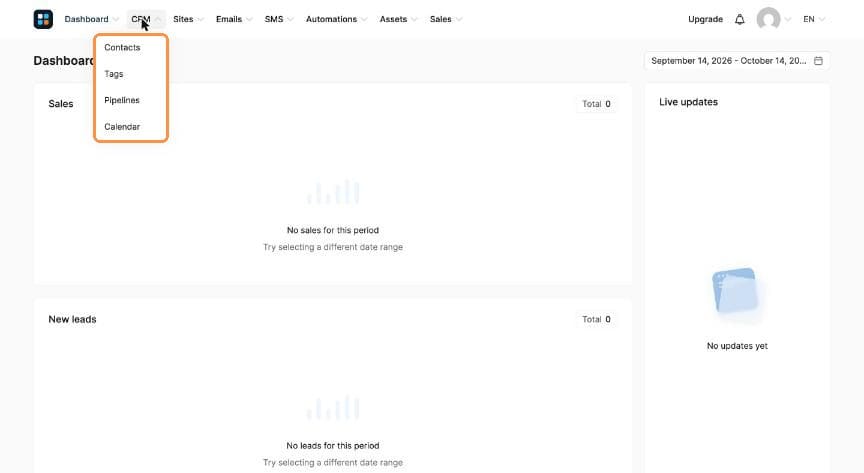Choose Pipelines in the CRM dropdown
864x473 pixels.
click(122, 100)
